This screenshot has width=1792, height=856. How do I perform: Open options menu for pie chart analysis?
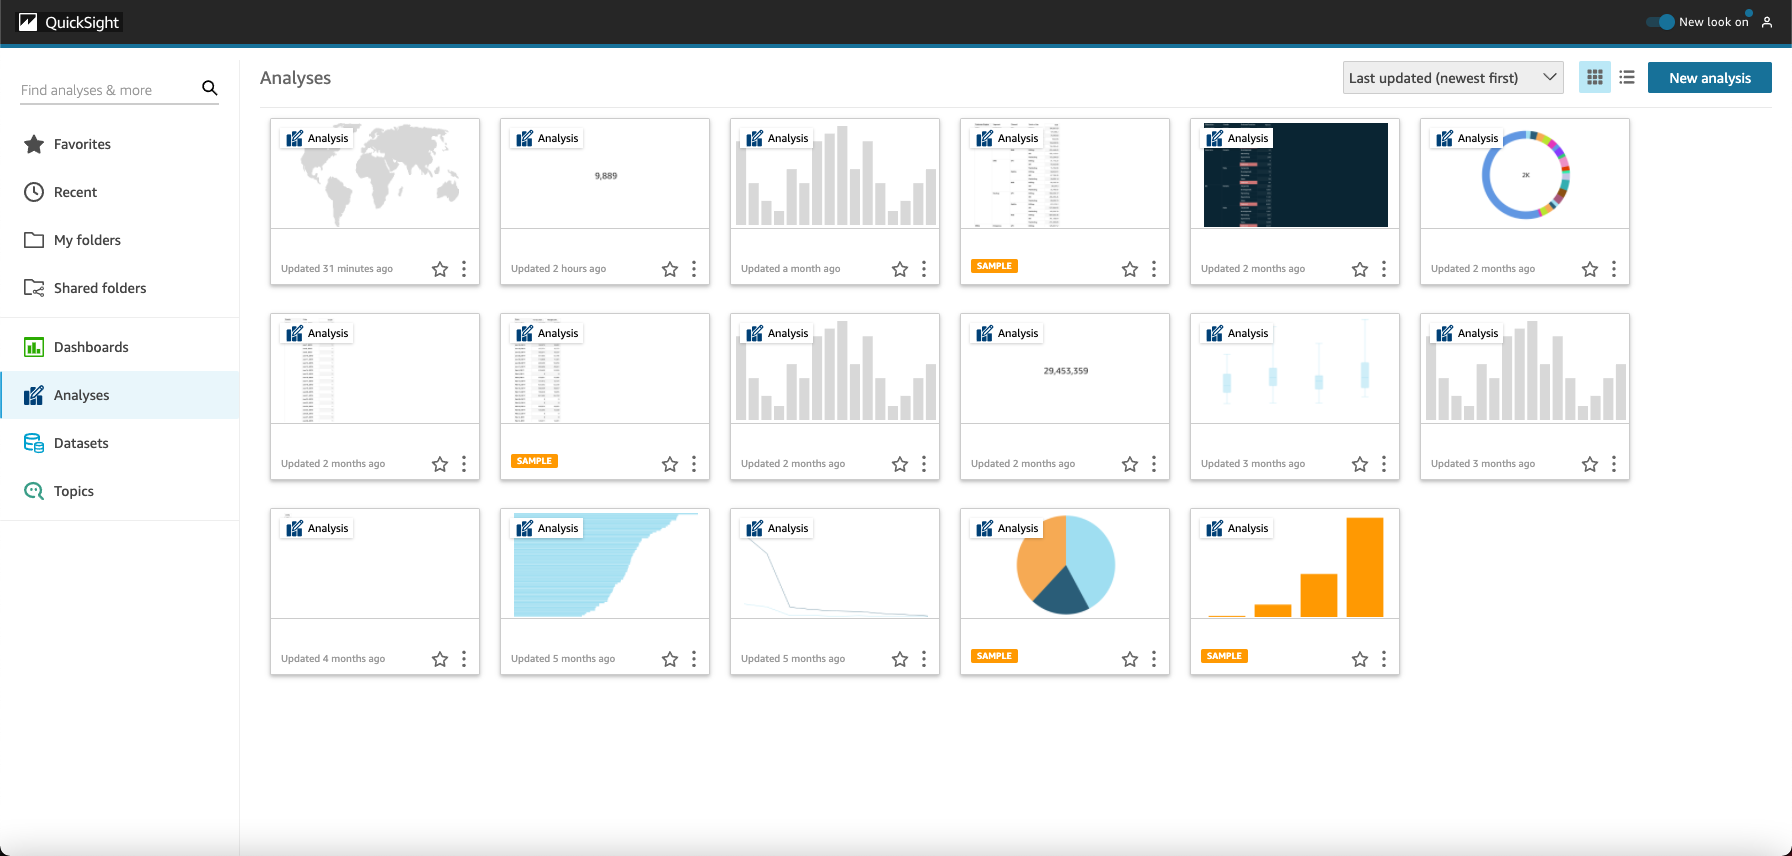pyautogui.click(x=1154, y=659)
